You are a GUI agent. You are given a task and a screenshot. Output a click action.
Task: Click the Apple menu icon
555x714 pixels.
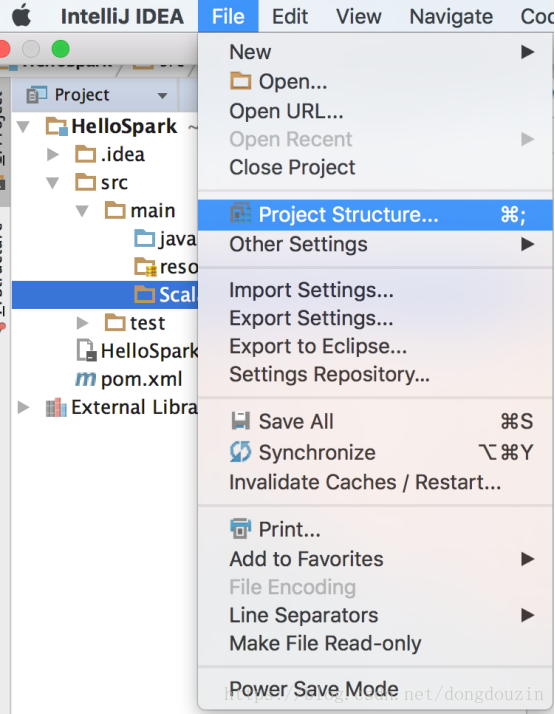(21, 16)
